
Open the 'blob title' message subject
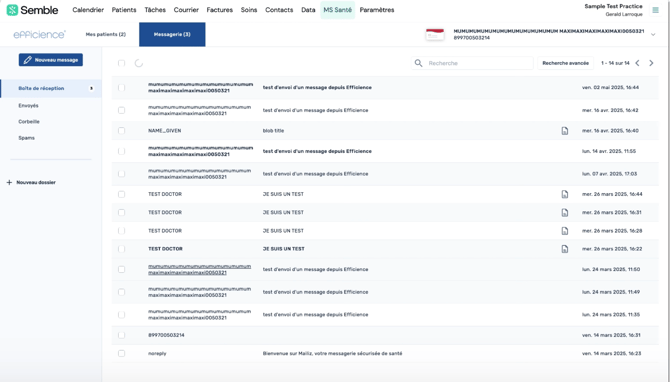[273, 131]
